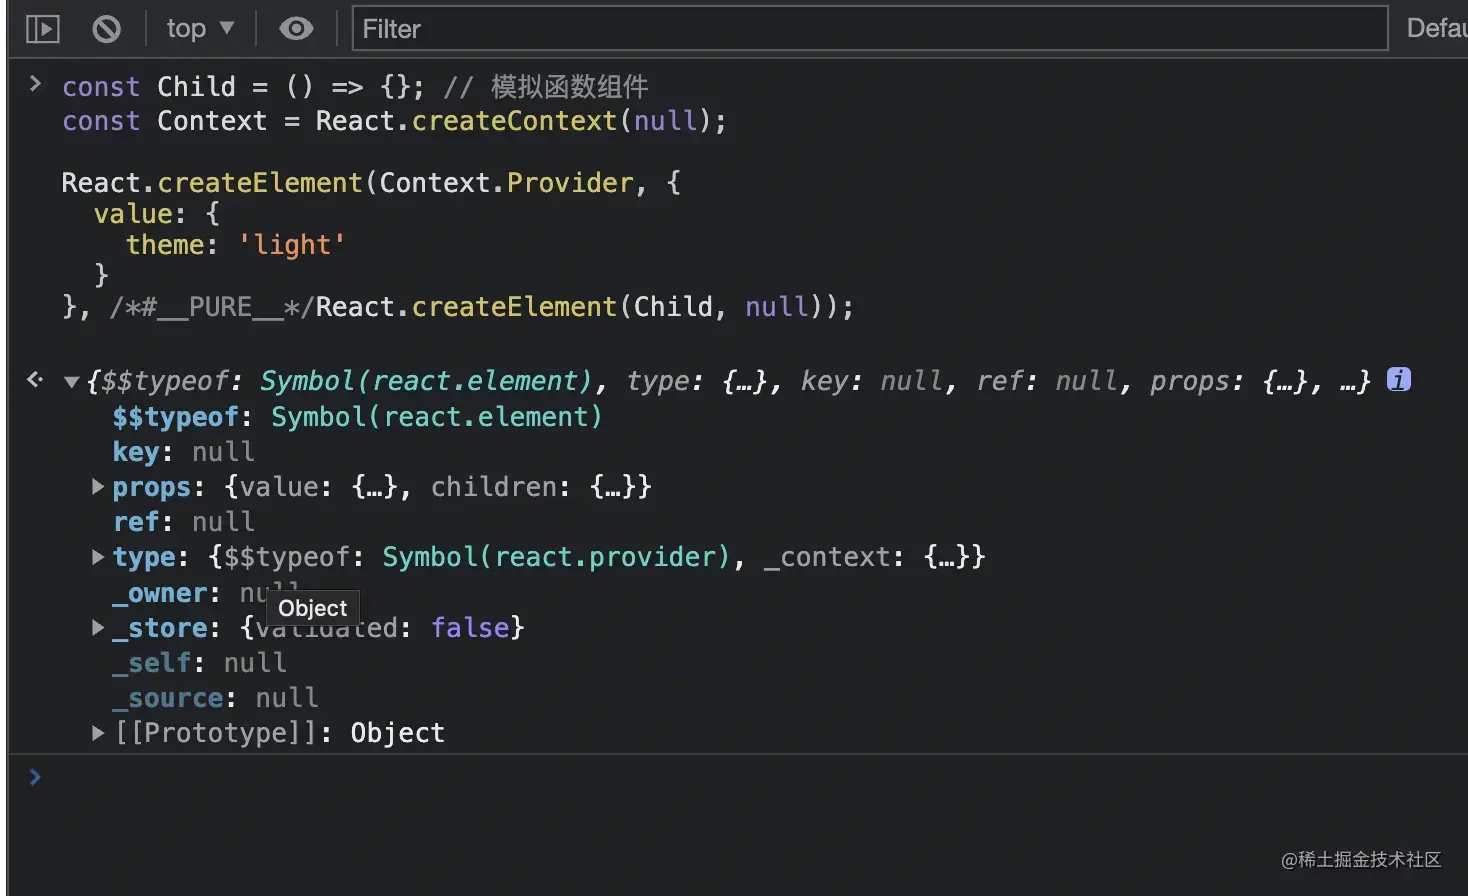The image size is (1468, 896).
Task: Focus the console Filter input field
Action: pos(870,28)
